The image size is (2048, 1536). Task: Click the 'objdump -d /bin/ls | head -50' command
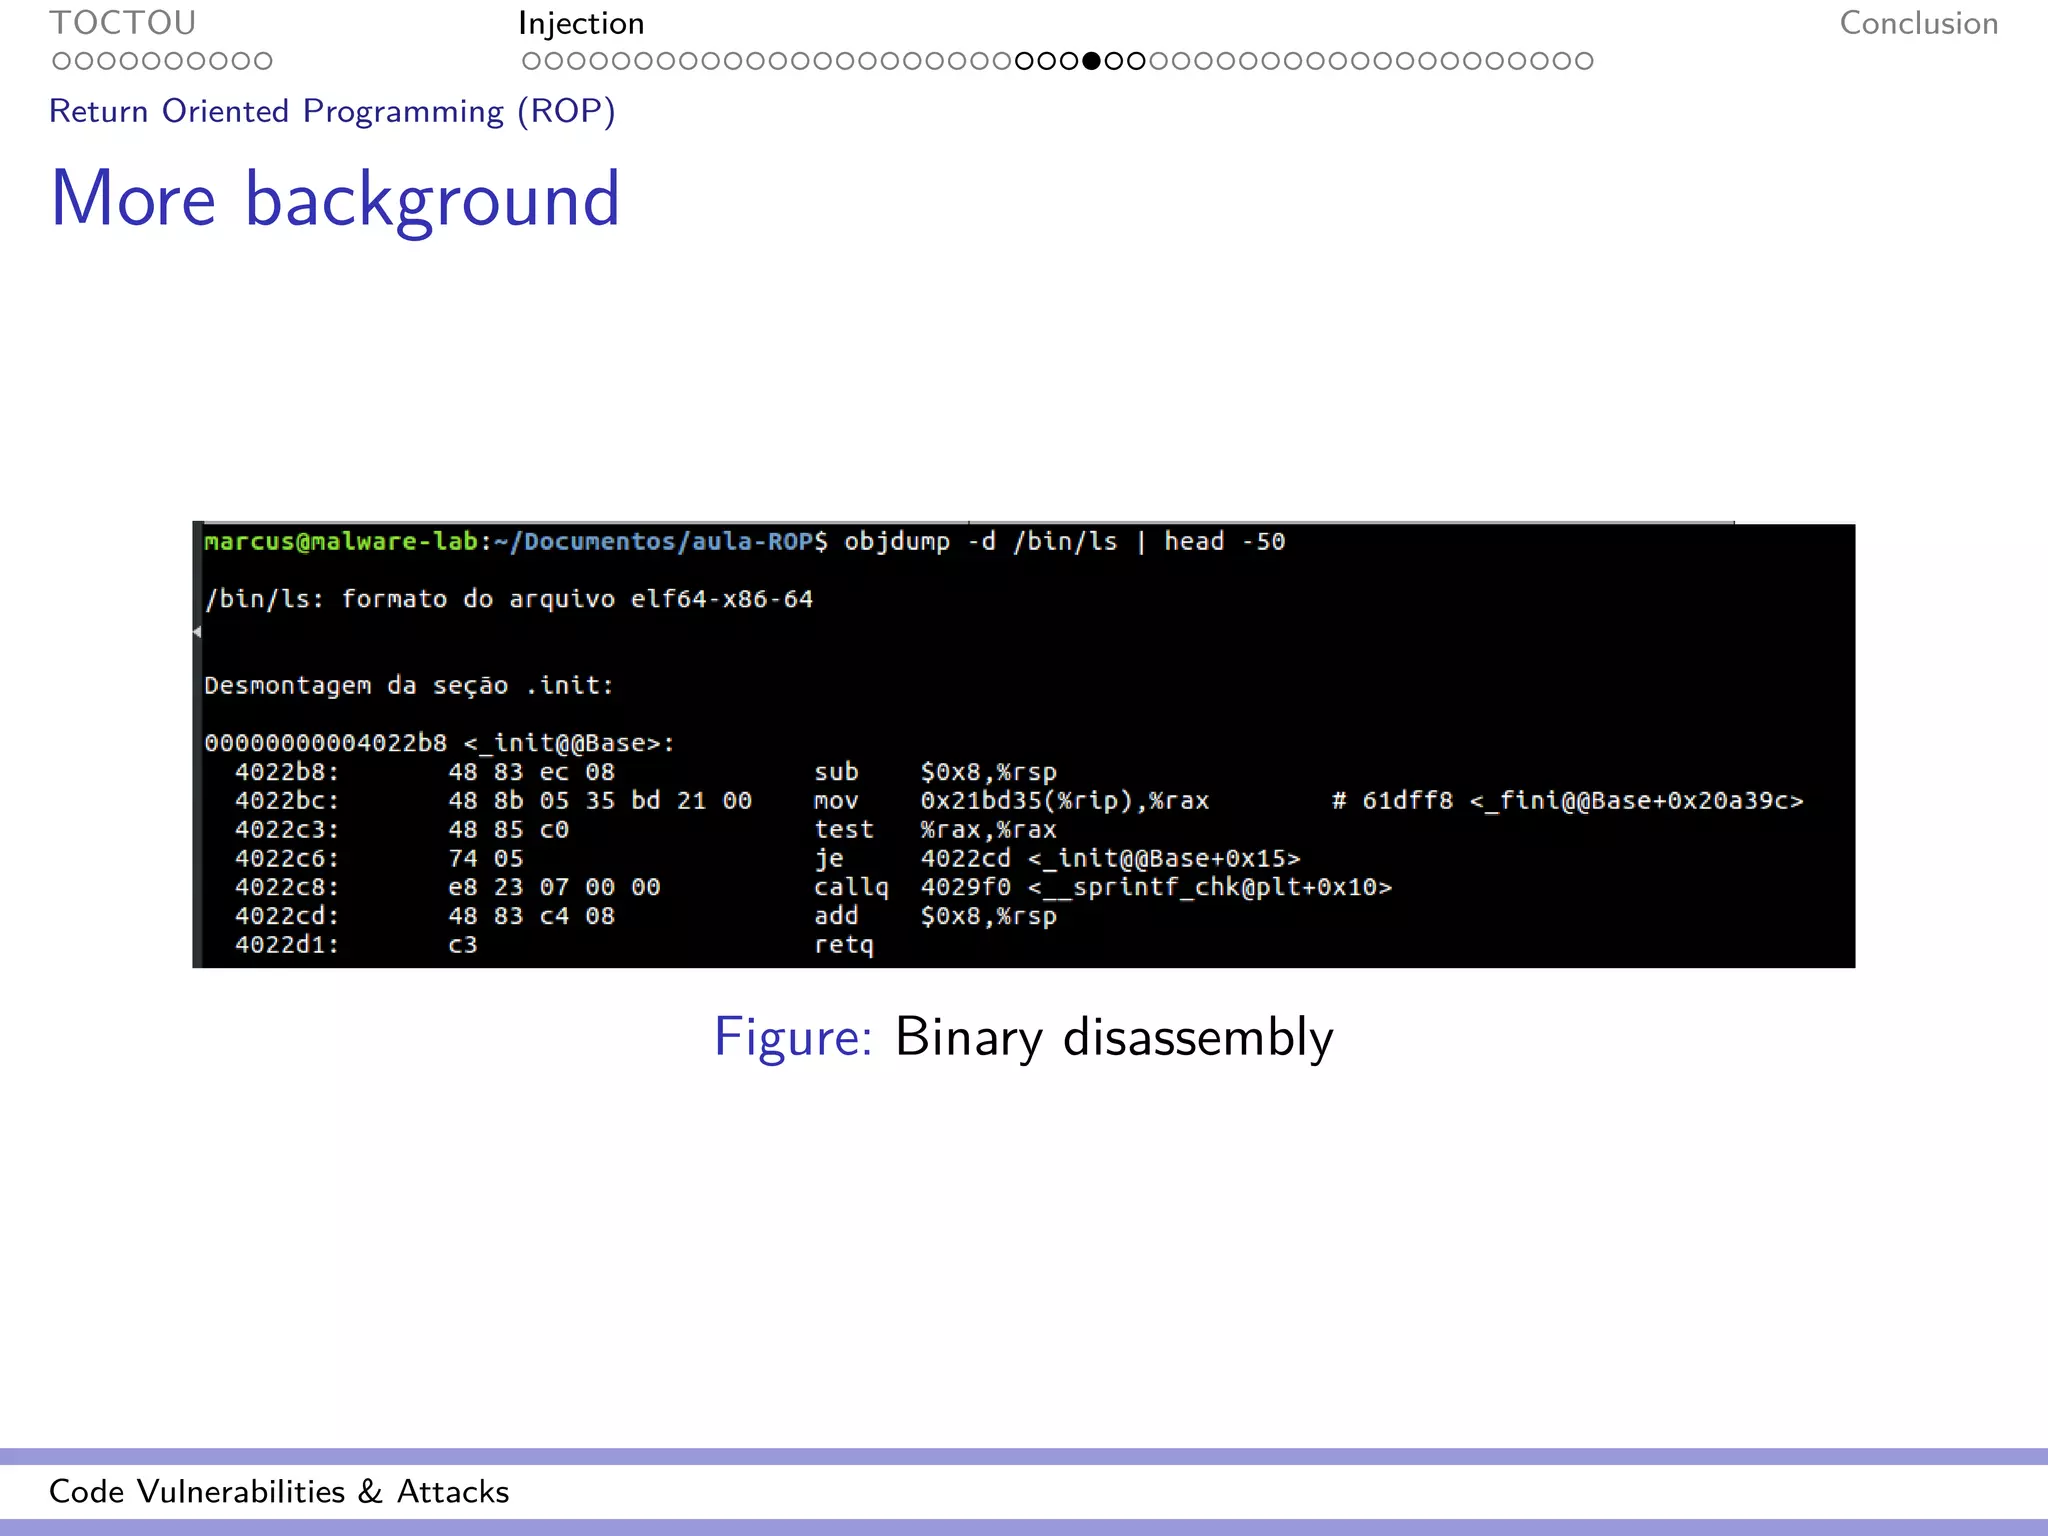click(1064, 542)
